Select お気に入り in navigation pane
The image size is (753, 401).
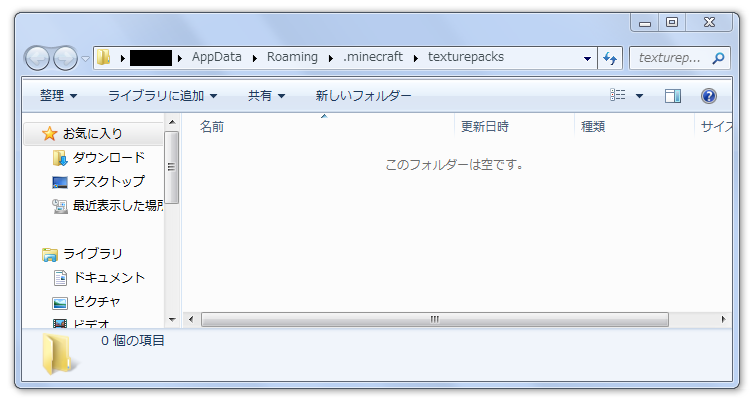93,134
